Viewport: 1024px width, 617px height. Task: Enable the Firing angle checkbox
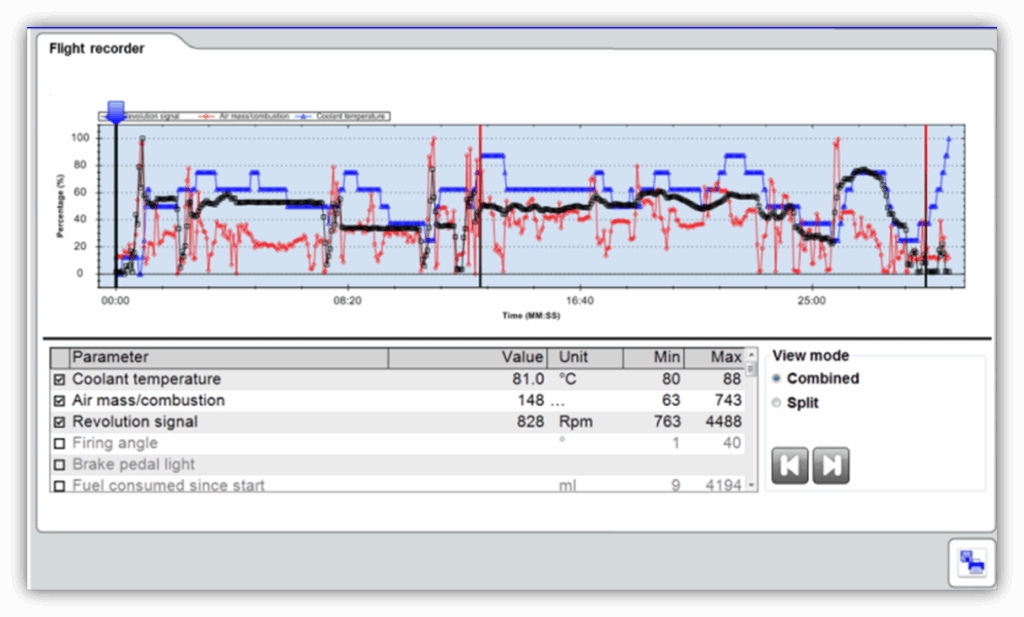click(59, 443)
